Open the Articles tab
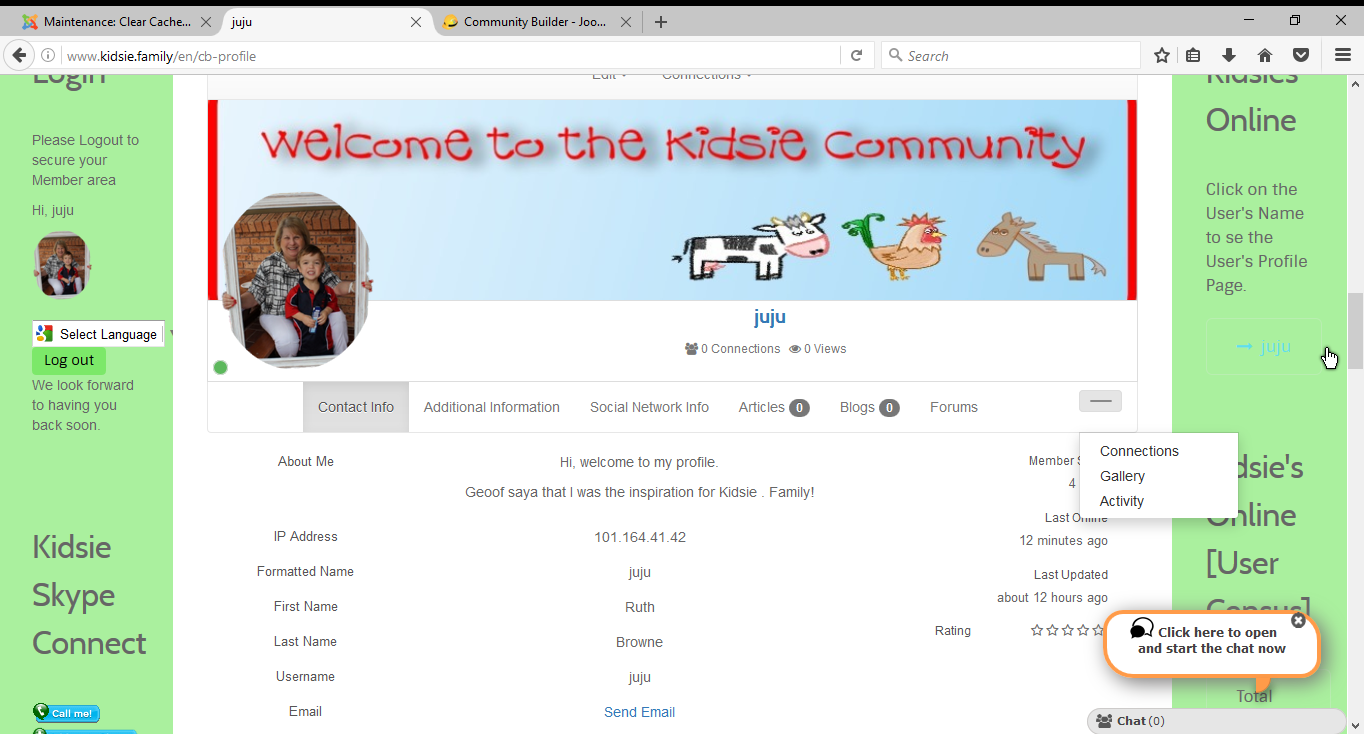Image resolution: width=1364 pixels, height=734 pixels. [x=774, y=407]
